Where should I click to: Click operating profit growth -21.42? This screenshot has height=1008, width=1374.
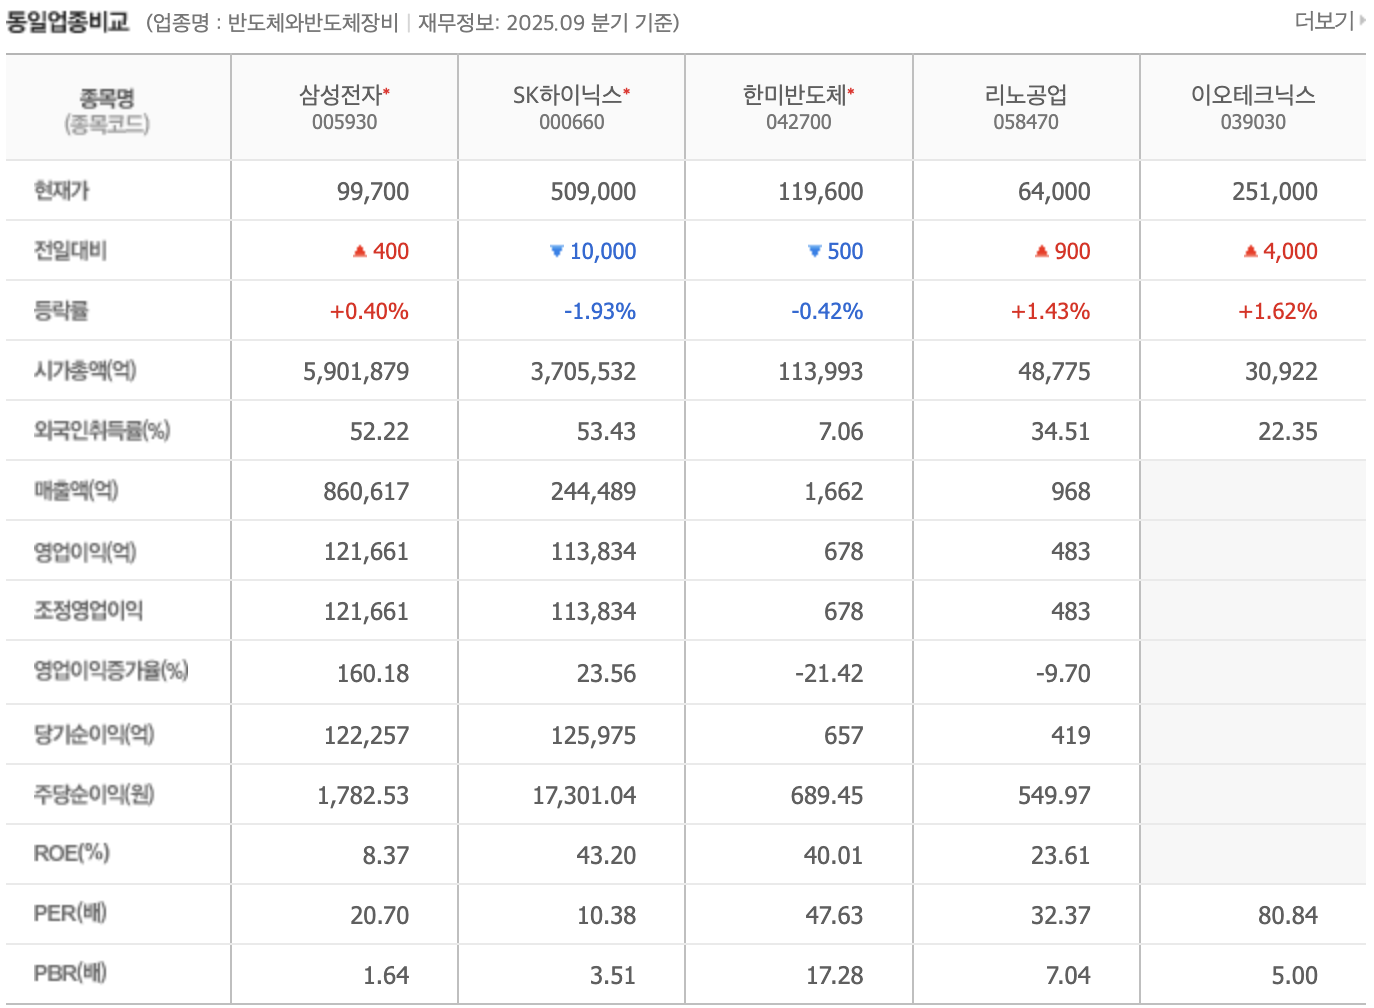coord(829,673)
